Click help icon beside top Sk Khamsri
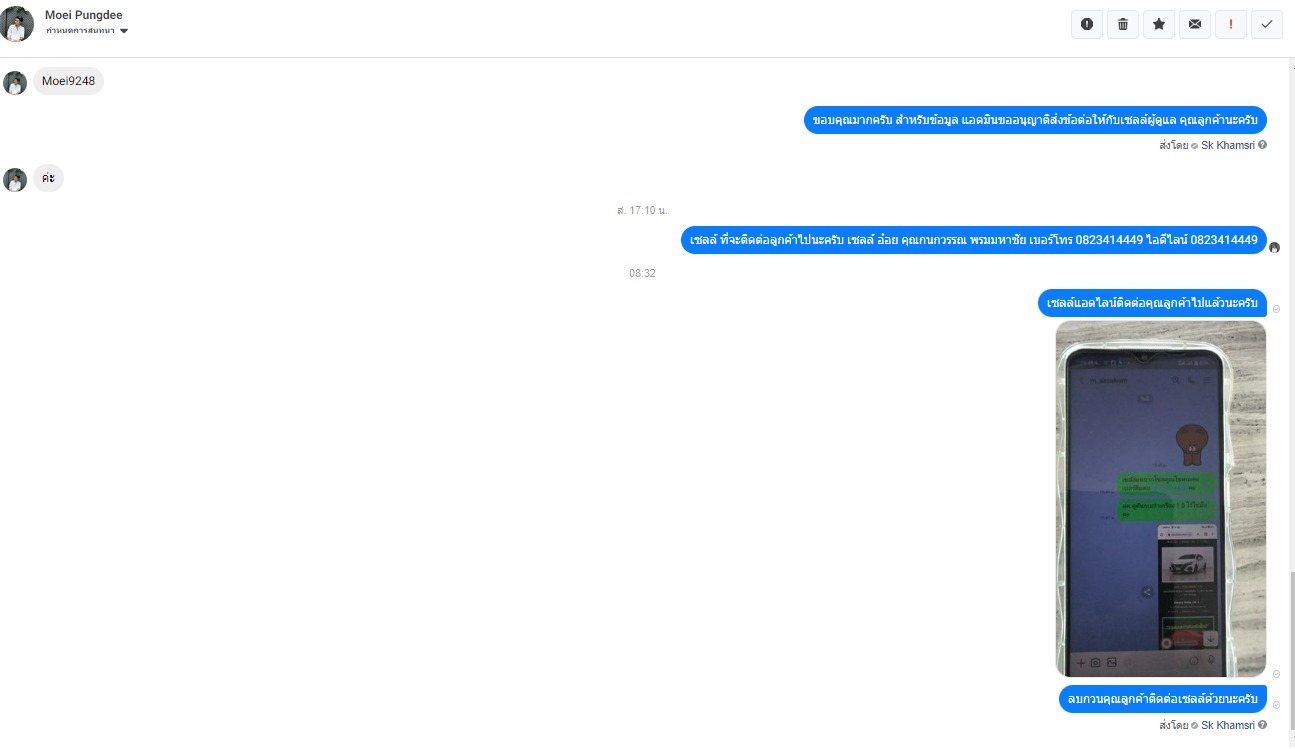Image resolution: width=1295 pixels, height=749 pixels. tap(1262, 145)
